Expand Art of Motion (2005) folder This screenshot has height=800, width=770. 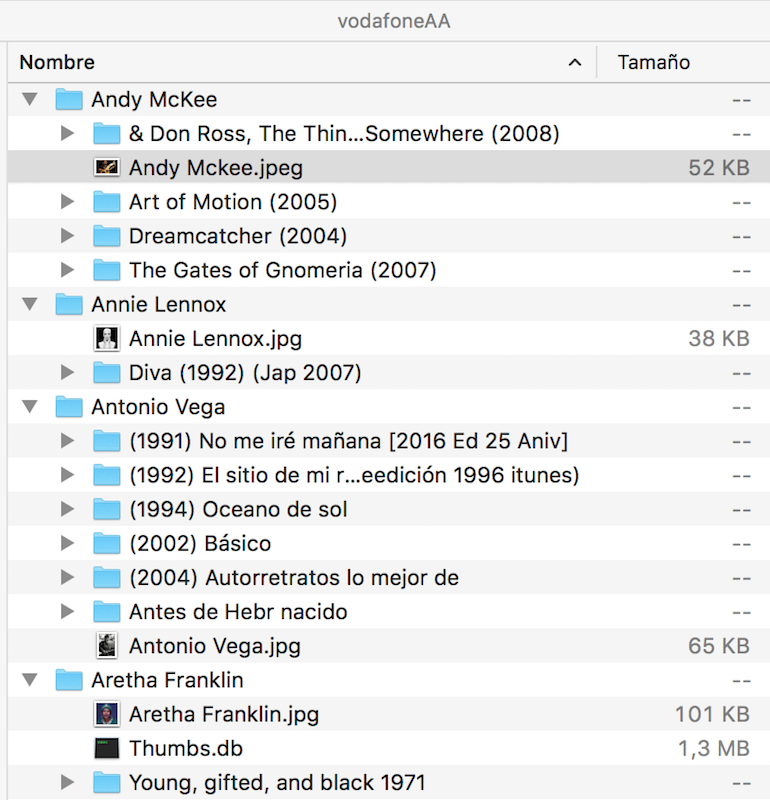coord(67,202)
